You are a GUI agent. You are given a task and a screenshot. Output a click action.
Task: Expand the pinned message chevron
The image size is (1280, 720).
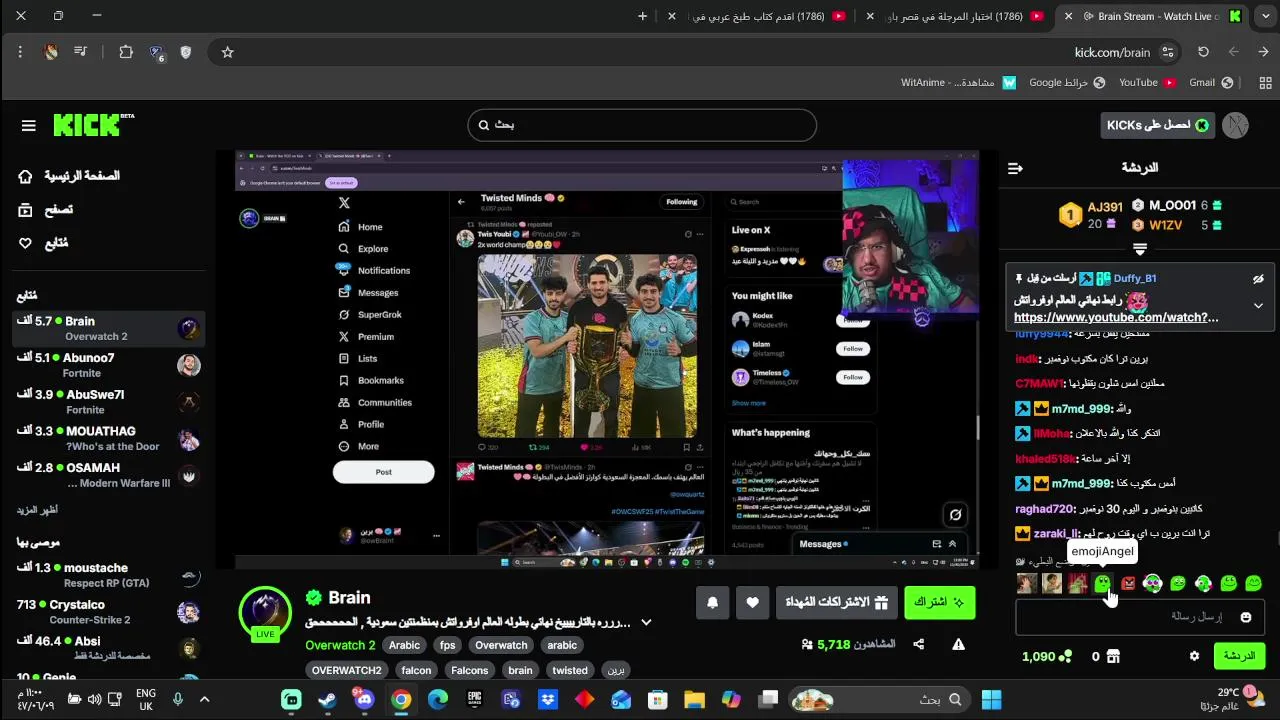pyautogui.click(x=1258, y=306)
